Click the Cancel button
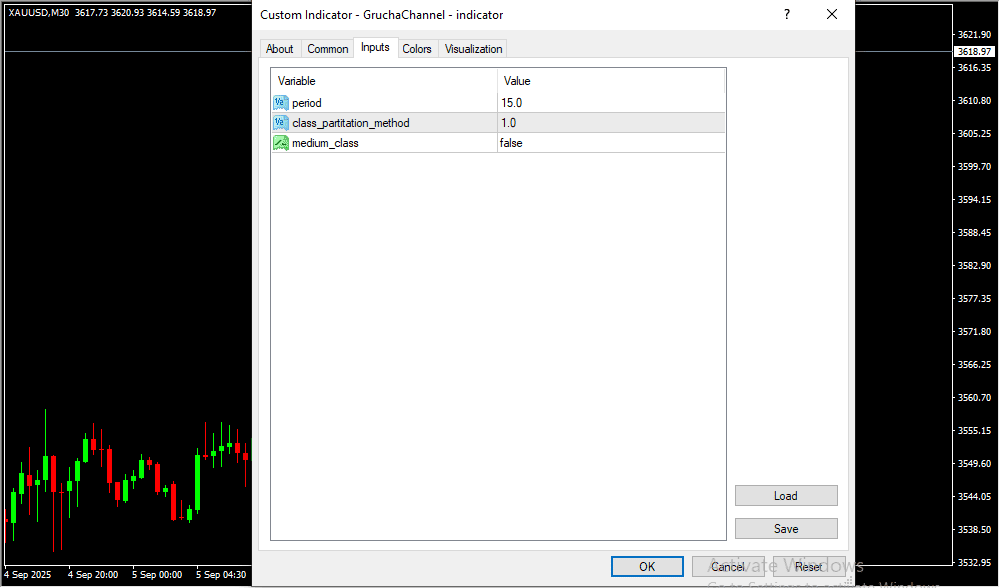Image resolution: width=1000 pixels, height=588 pixels. coord(728,567)
